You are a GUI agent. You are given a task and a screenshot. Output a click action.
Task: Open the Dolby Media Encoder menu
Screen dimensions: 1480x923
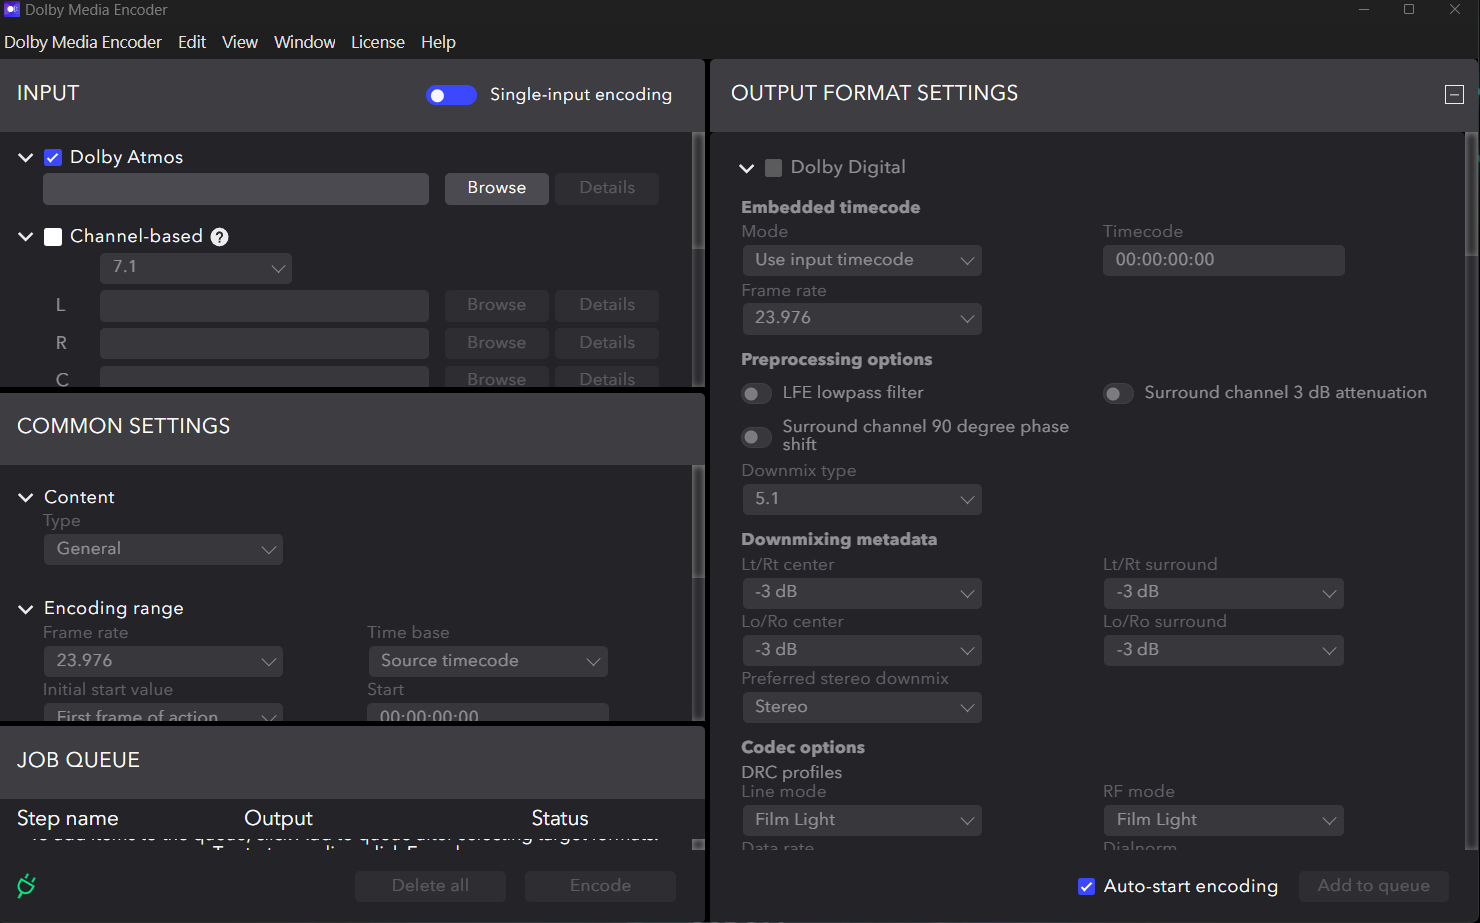(x=83, y=42)
